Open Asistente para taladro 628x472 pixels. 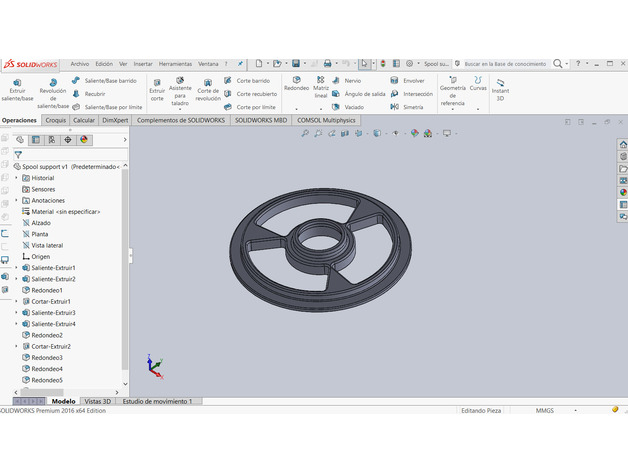[x=180, y=93]
